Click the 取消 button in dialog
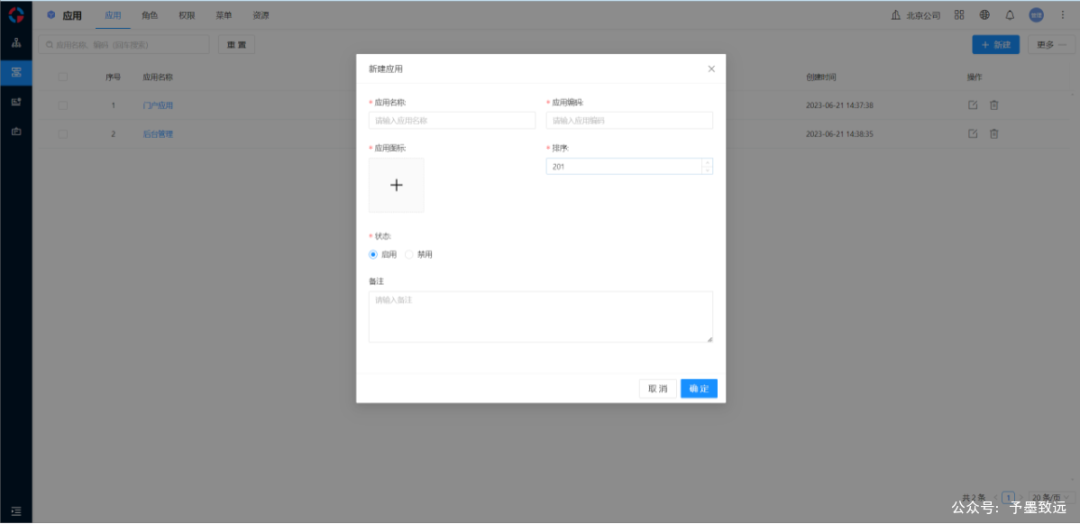Screen dimensions: 1080x524 (x=658, y=388)
